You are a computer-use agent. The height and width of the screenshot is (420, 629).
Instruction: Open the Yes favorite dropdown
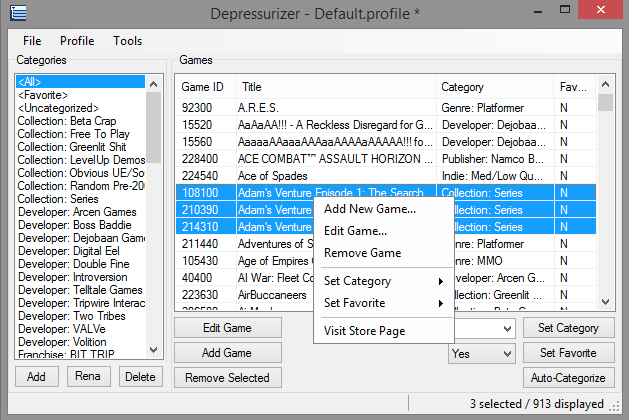[x=482, y=353]
